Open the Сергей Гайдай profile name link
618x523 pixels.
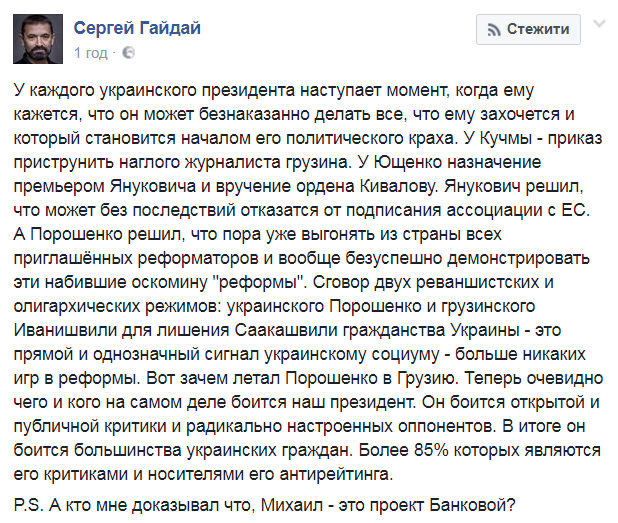(137, 28)
